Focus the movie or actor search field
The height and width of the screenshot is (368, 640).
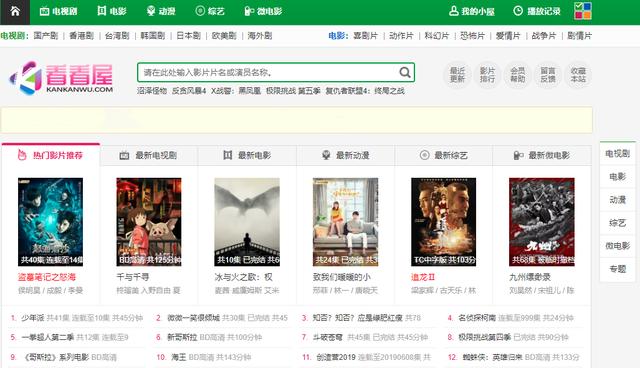click(x=276, y=72)
